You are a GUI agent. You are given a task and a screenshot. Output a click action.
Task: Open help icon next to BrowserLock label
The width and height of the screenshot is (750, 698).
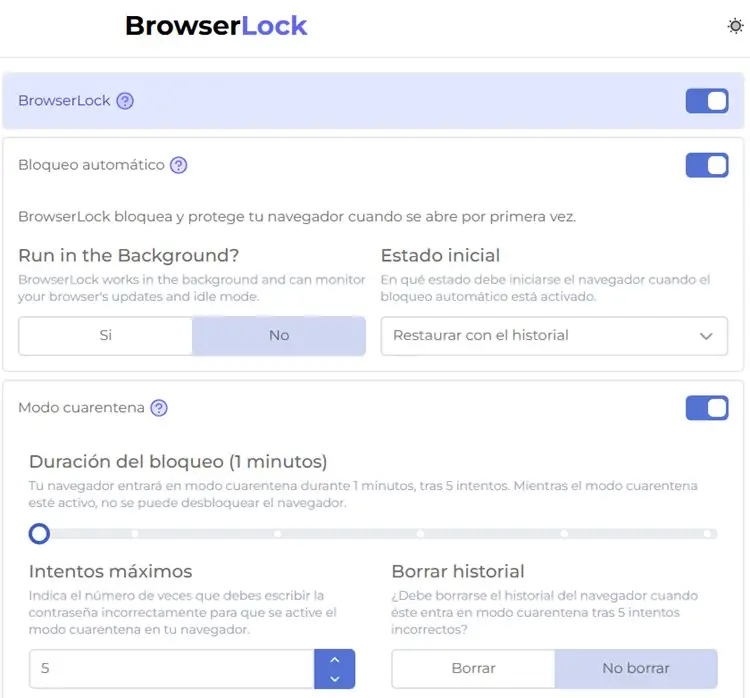click(125, 101)
